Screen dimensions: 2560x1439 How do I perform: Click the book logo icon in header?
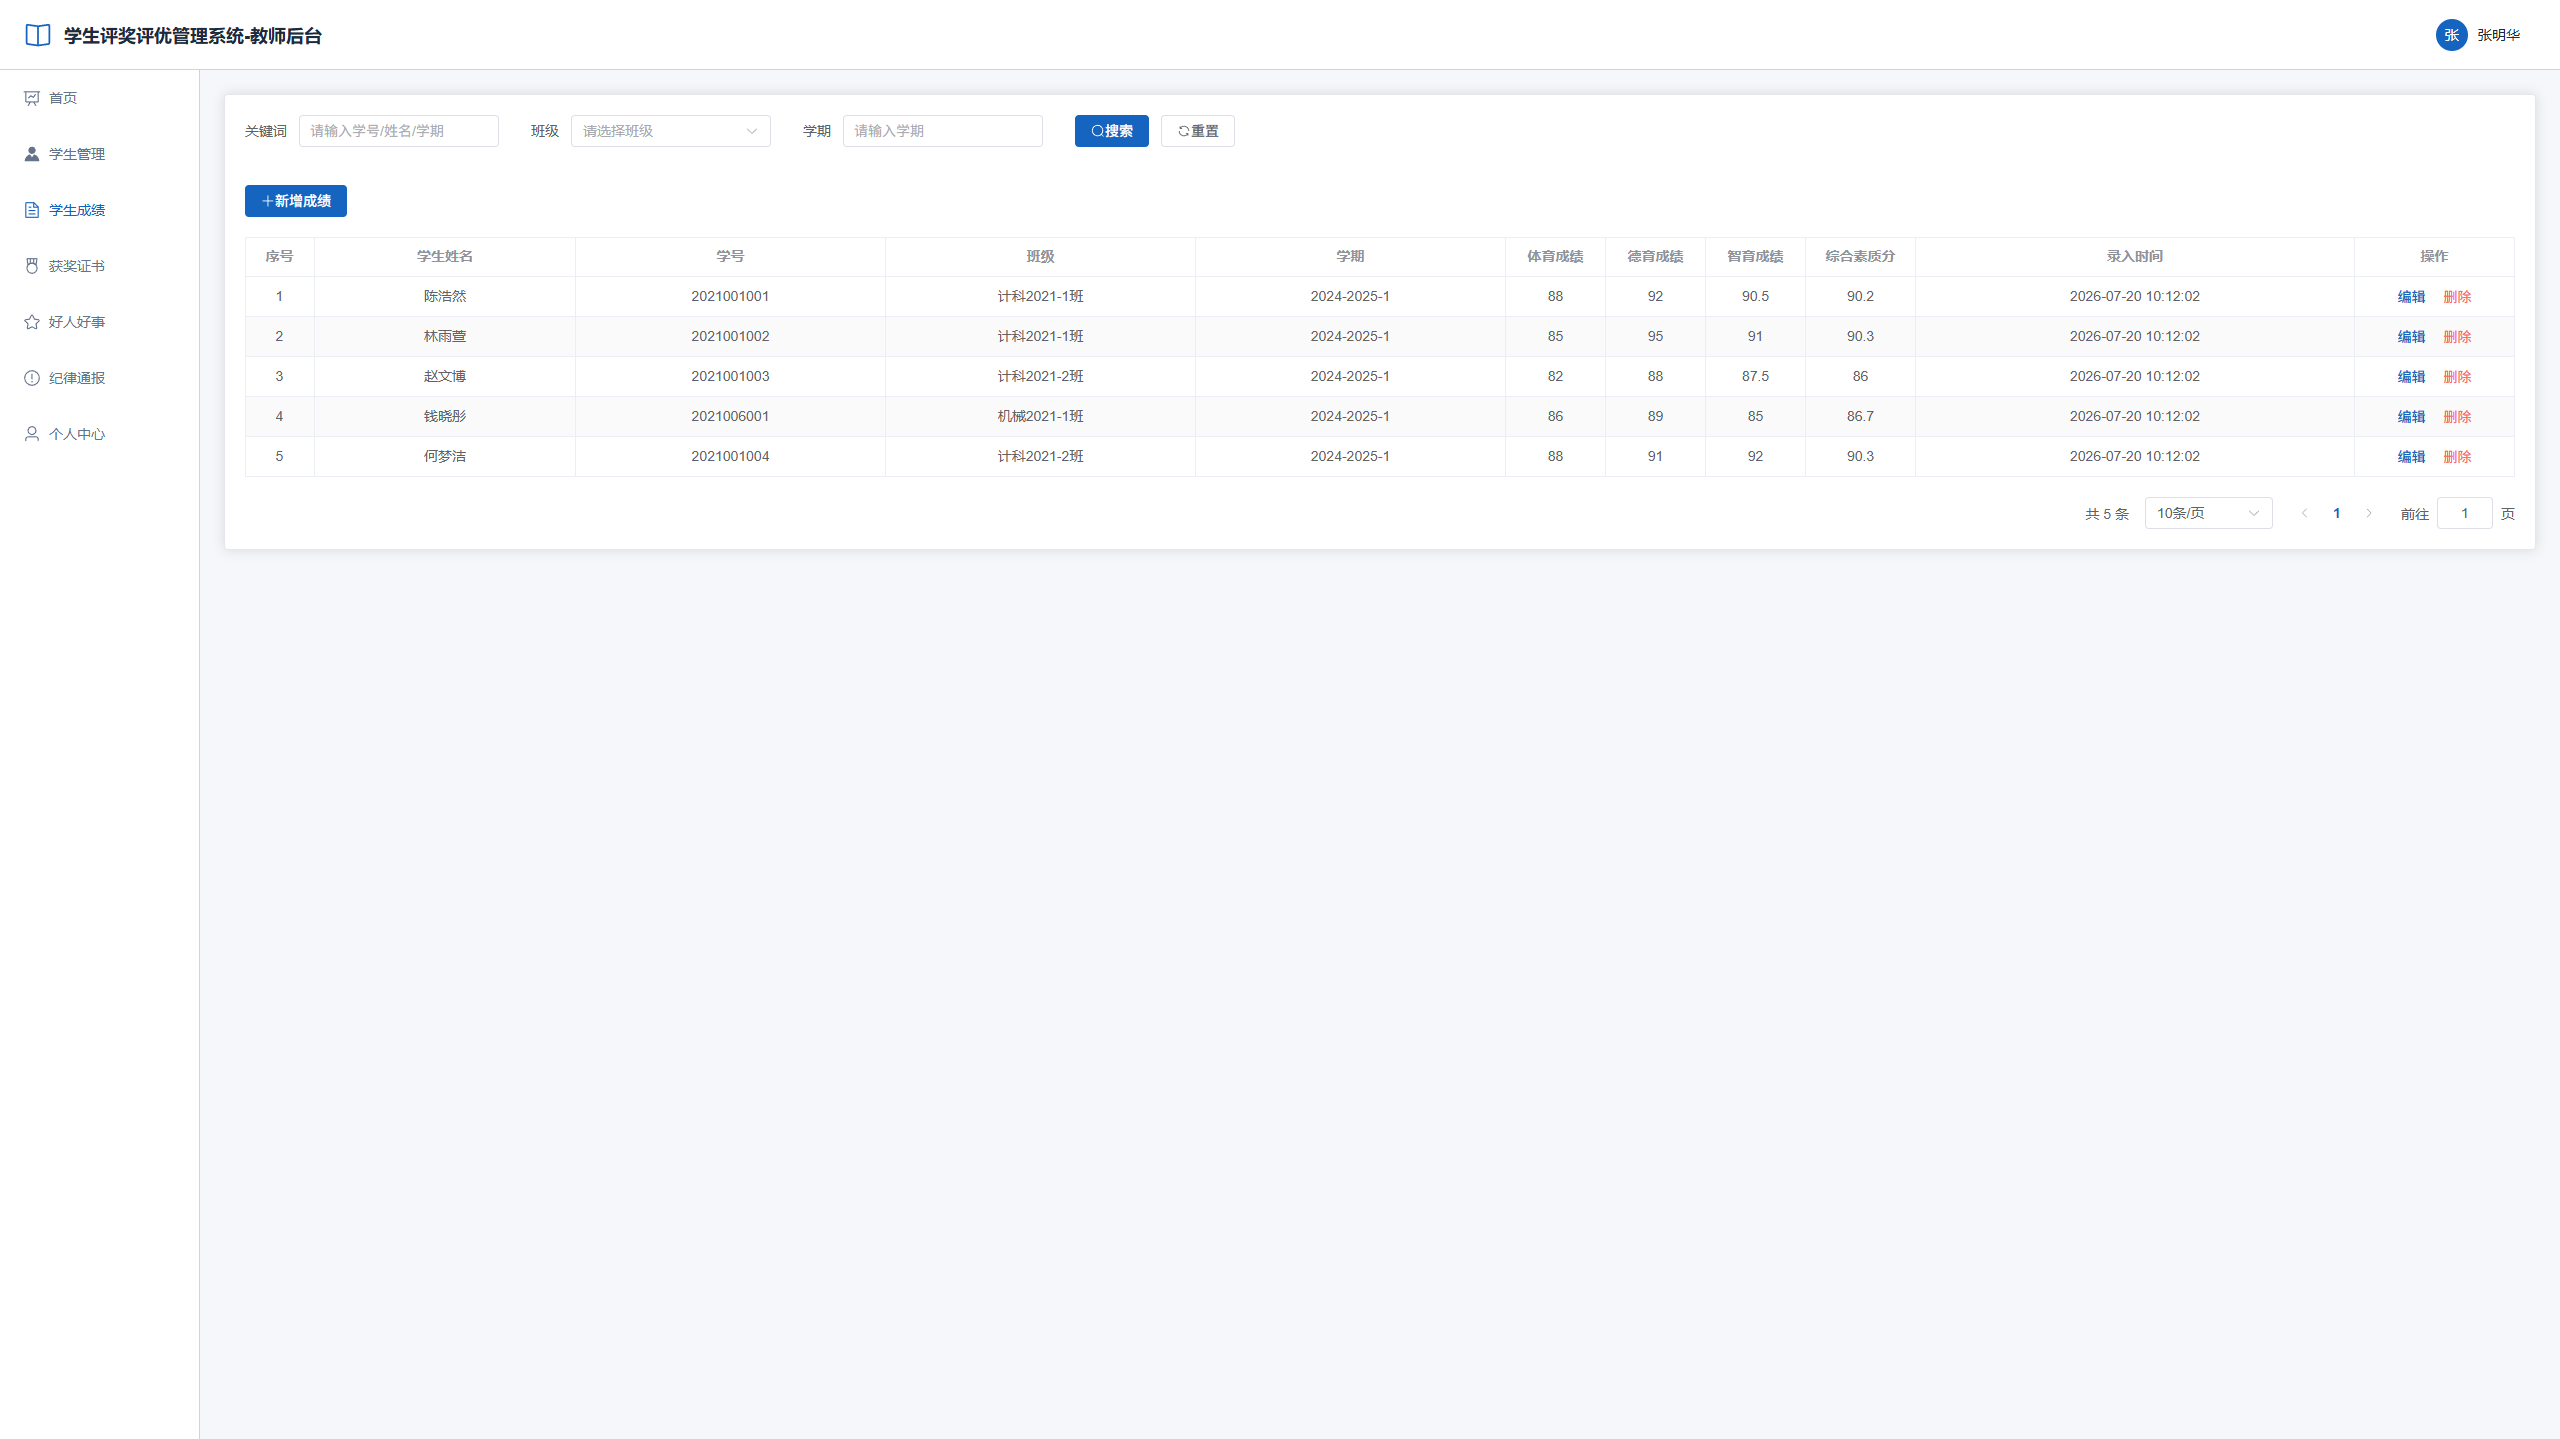coord(38,35)
